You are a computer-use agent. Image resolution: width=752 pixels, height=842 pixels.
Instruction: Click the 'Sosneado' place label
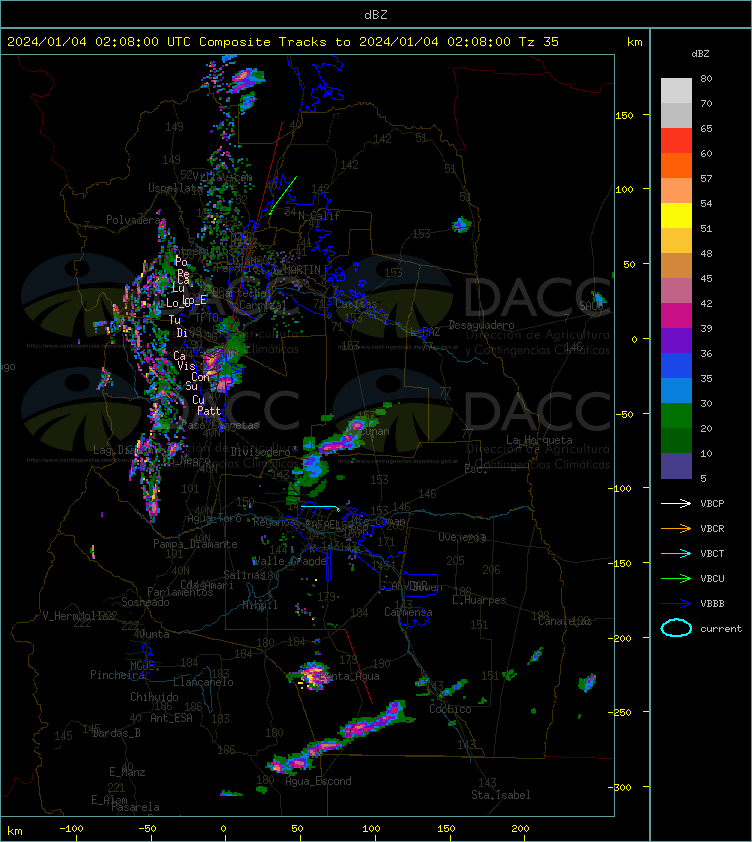coord(145,602)
